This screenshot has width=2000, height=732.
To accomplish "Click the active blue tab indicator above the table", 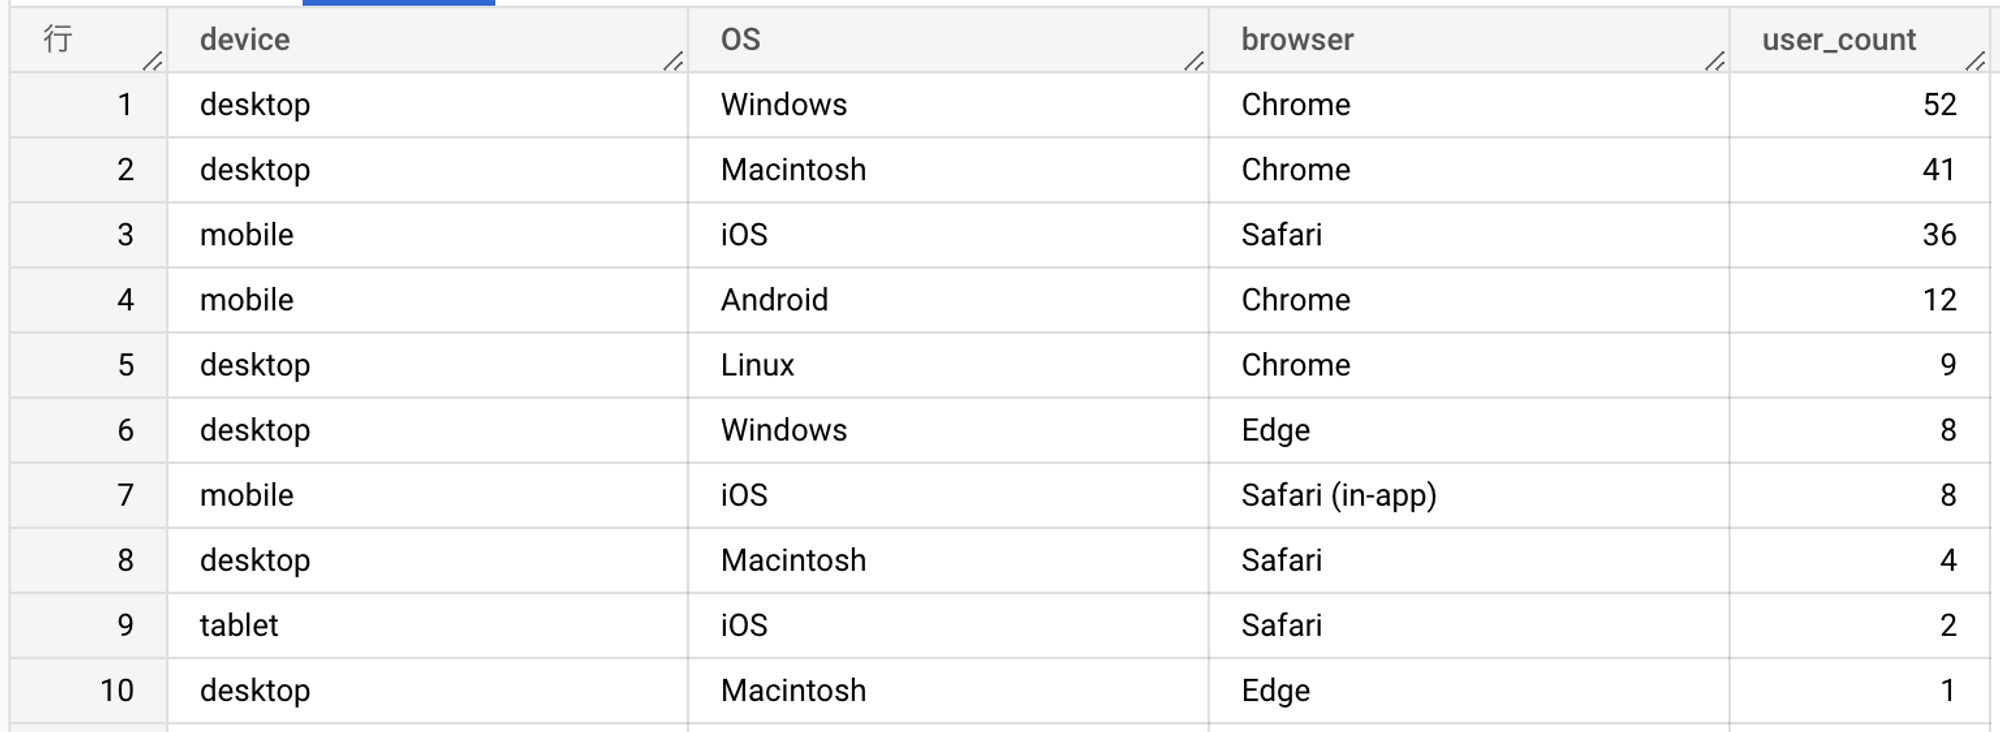I will [x=398, y=3].
